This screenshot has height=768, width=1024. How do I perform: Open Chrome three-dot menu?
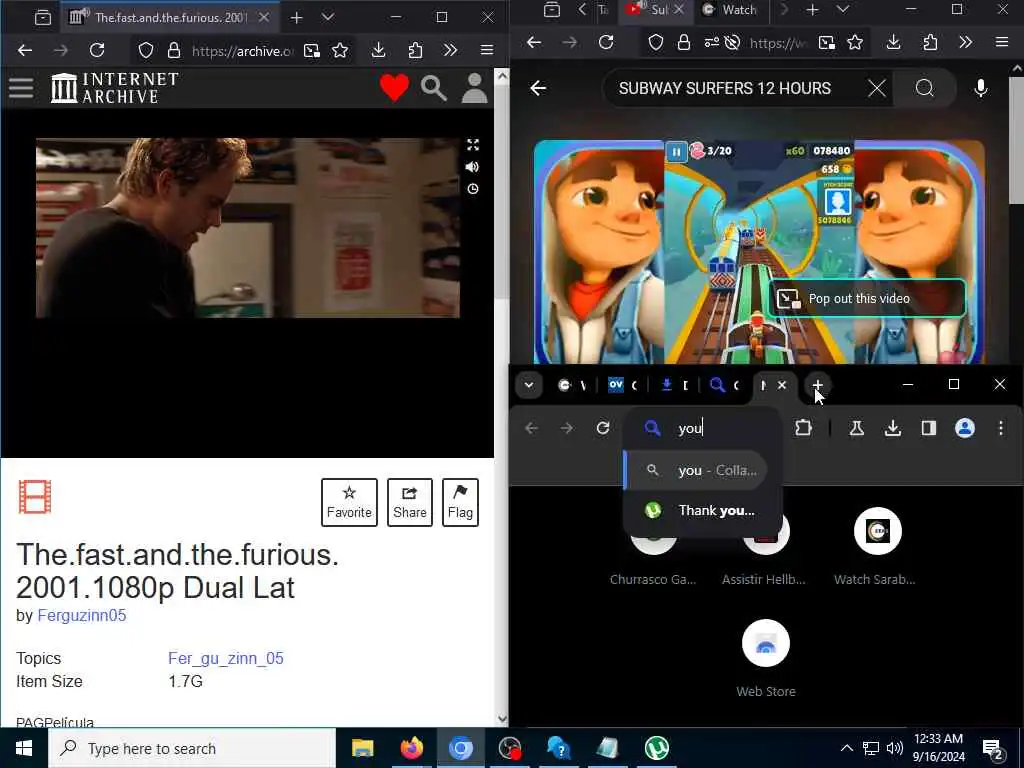click(1000, 428)
